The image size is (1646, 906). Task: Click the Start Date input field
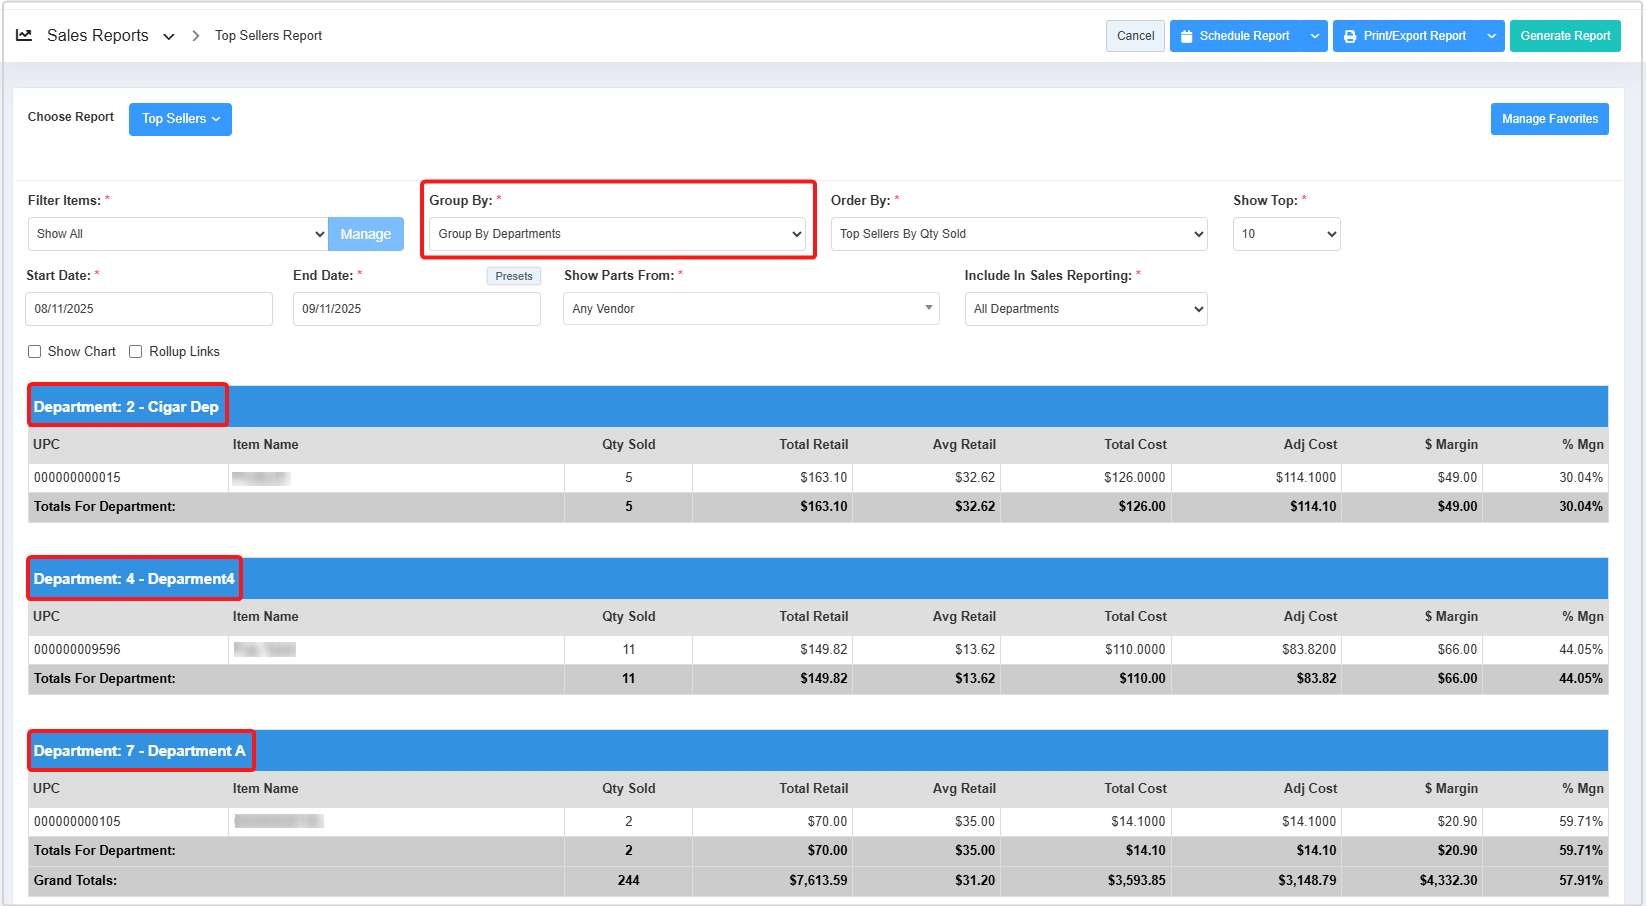tap(148, 309)
